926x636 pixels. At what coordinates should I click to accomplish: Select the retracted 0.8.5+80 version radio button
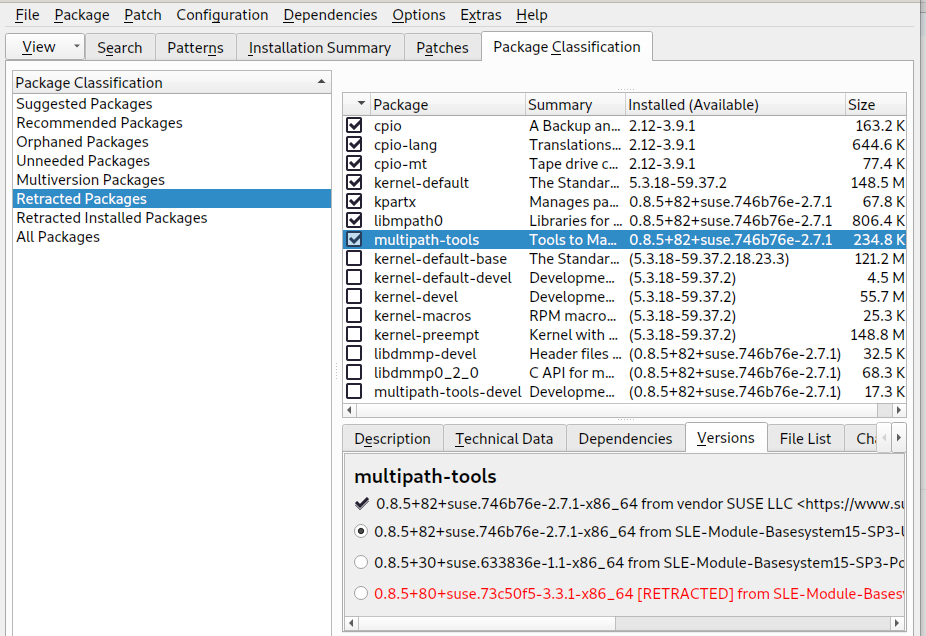coord(361,594)
